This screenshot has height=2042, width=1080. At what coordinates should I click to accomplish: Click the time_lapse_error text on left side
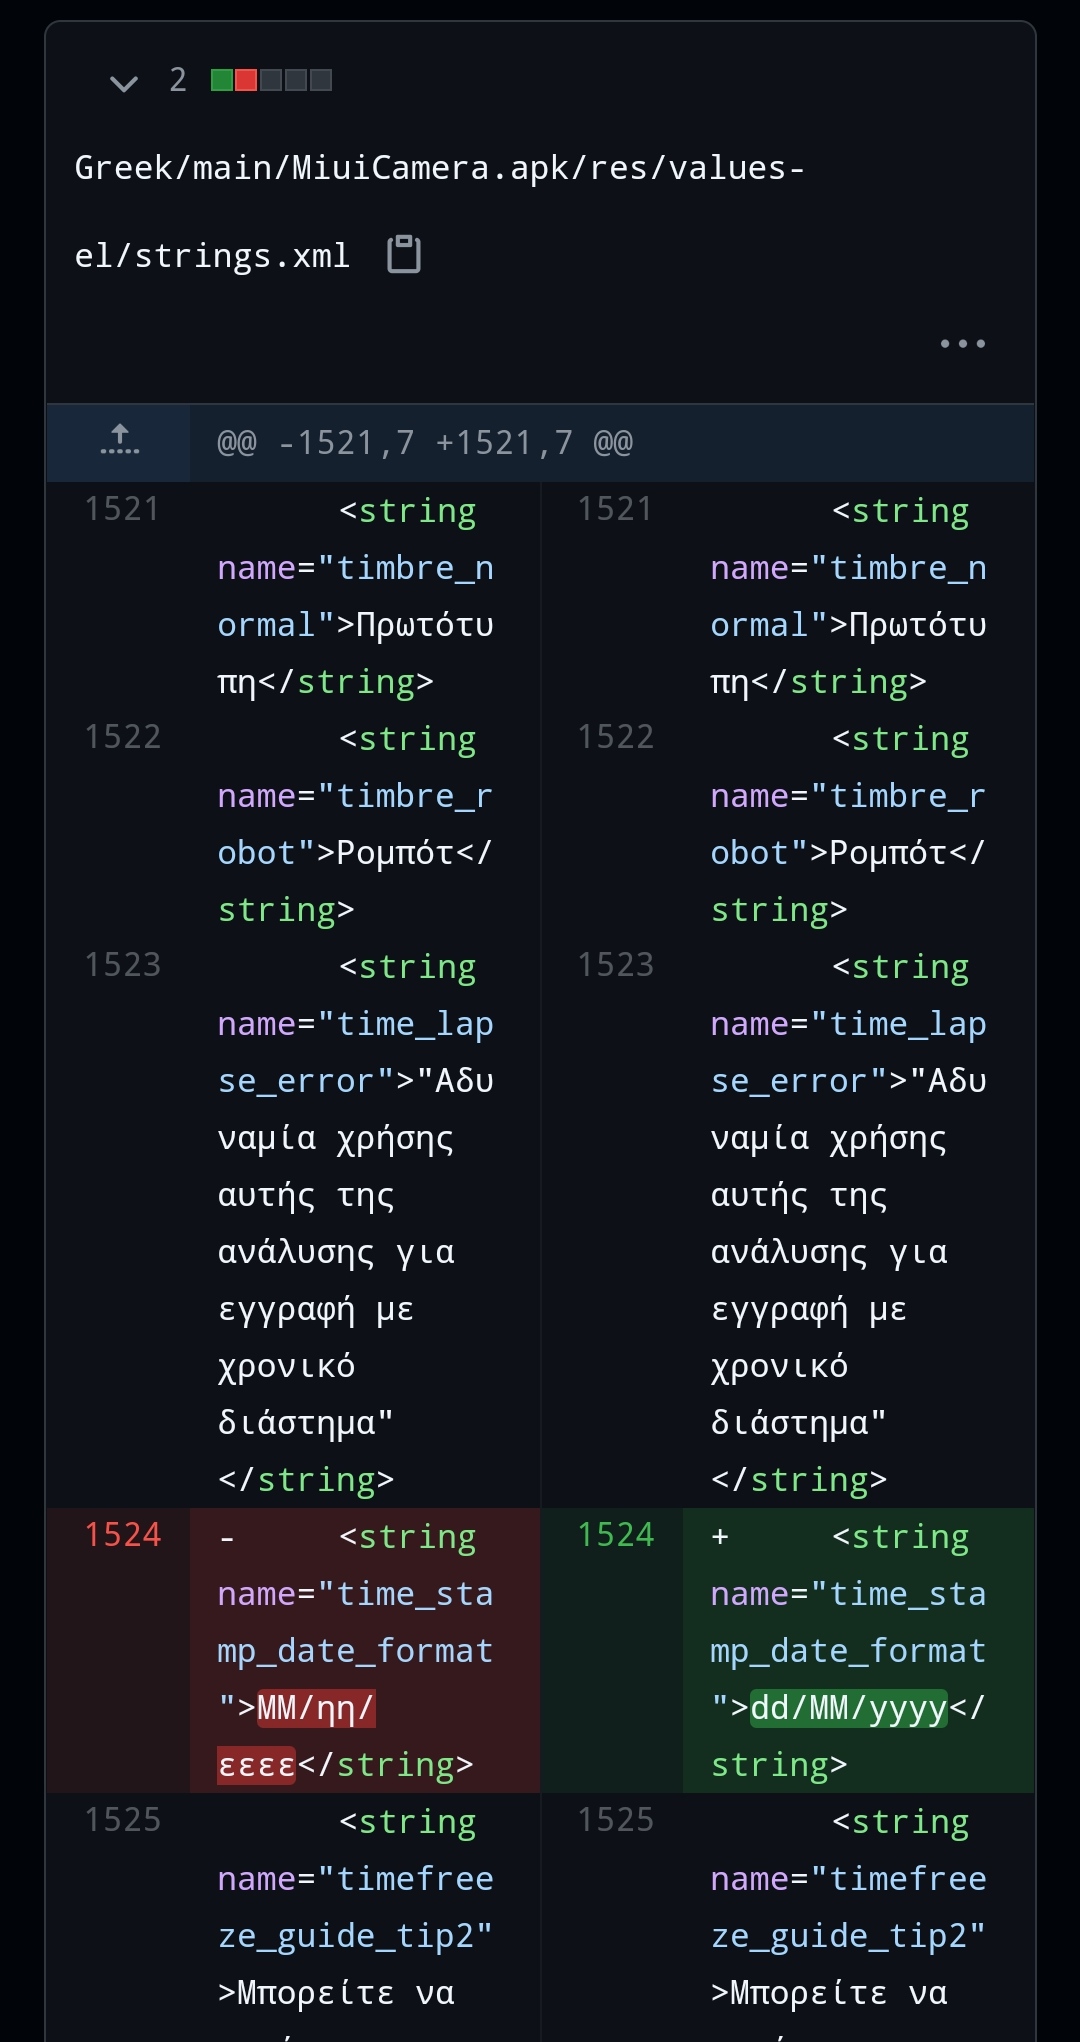click(x=355, y=1052)
